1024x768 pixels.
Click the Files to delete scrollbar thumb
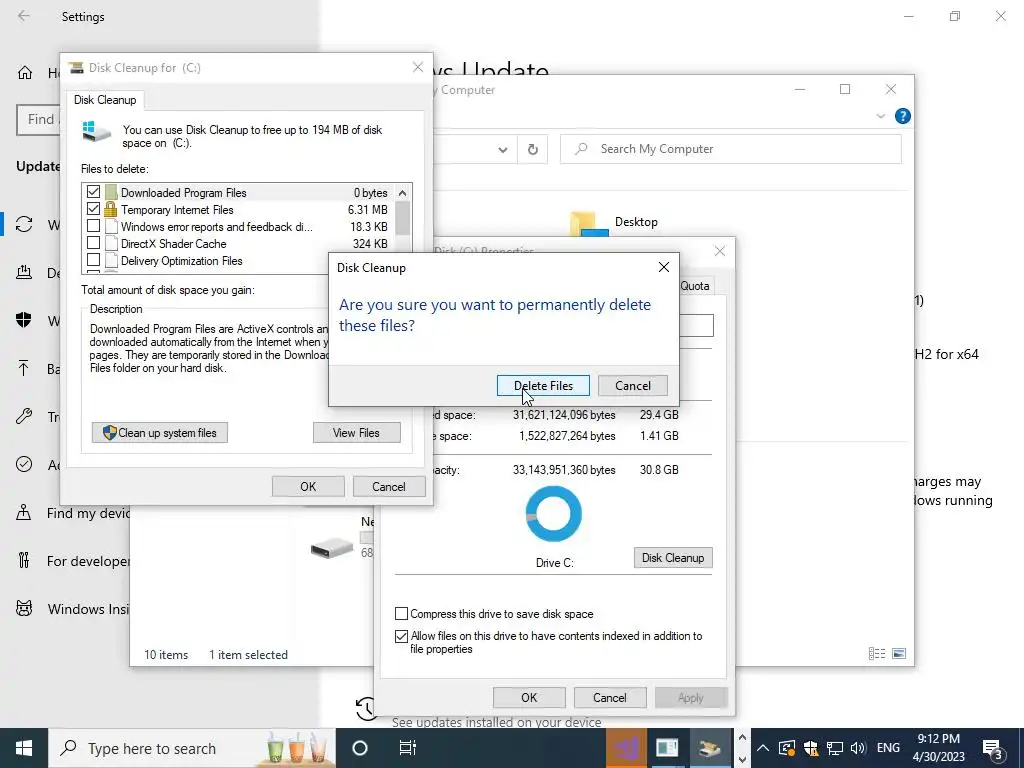402,217
